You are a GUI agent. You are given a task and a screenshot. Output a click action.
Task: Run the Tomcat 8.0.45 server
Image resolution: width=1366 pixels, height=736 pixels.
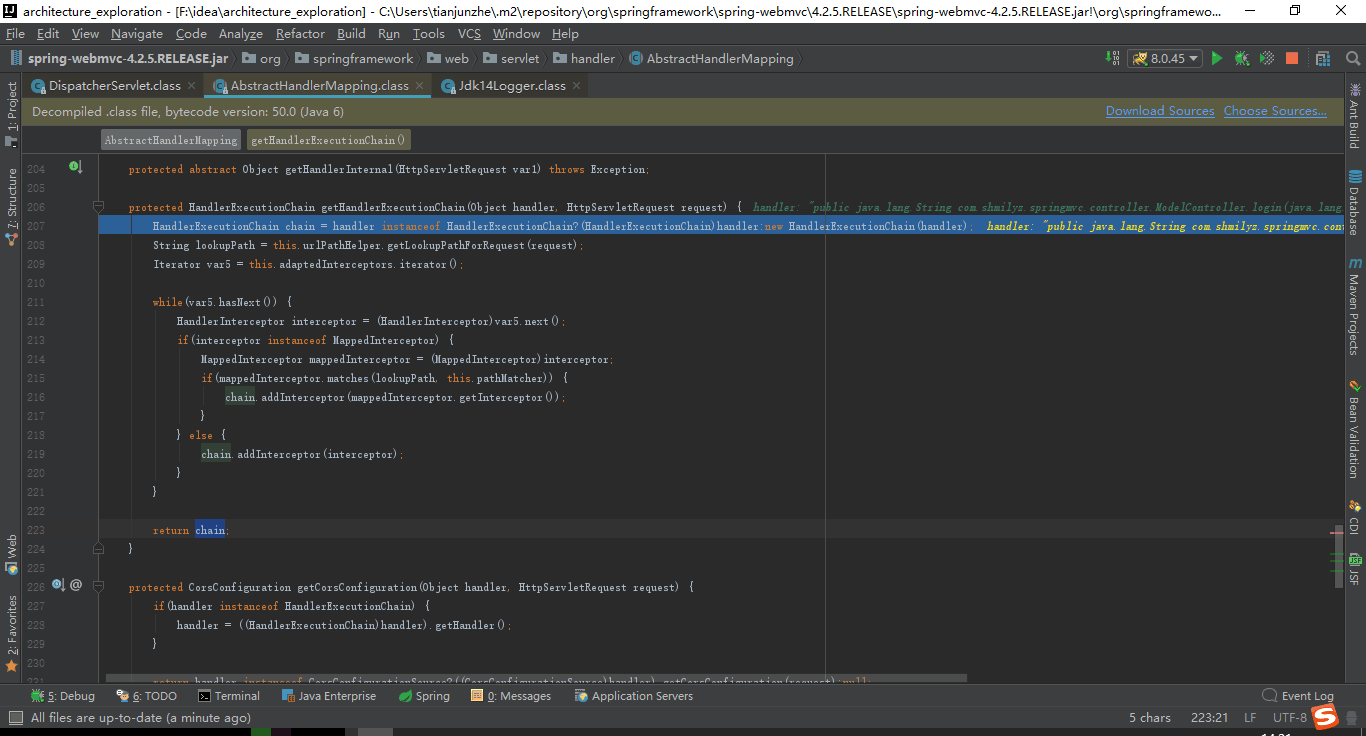click(x=1217, y=58)
